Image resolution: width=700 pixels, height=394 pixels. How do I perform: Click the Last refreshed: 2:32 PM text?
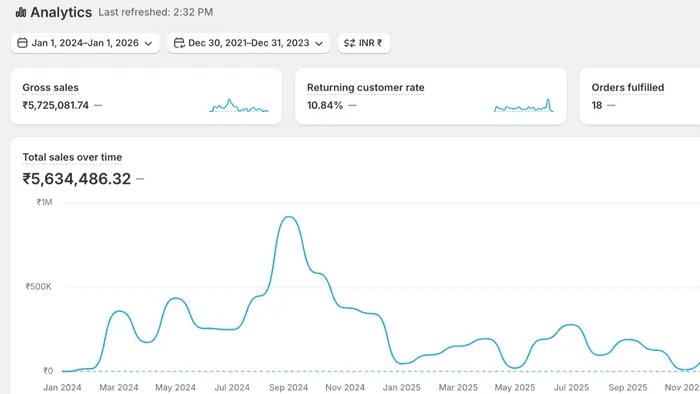(156, 12)
